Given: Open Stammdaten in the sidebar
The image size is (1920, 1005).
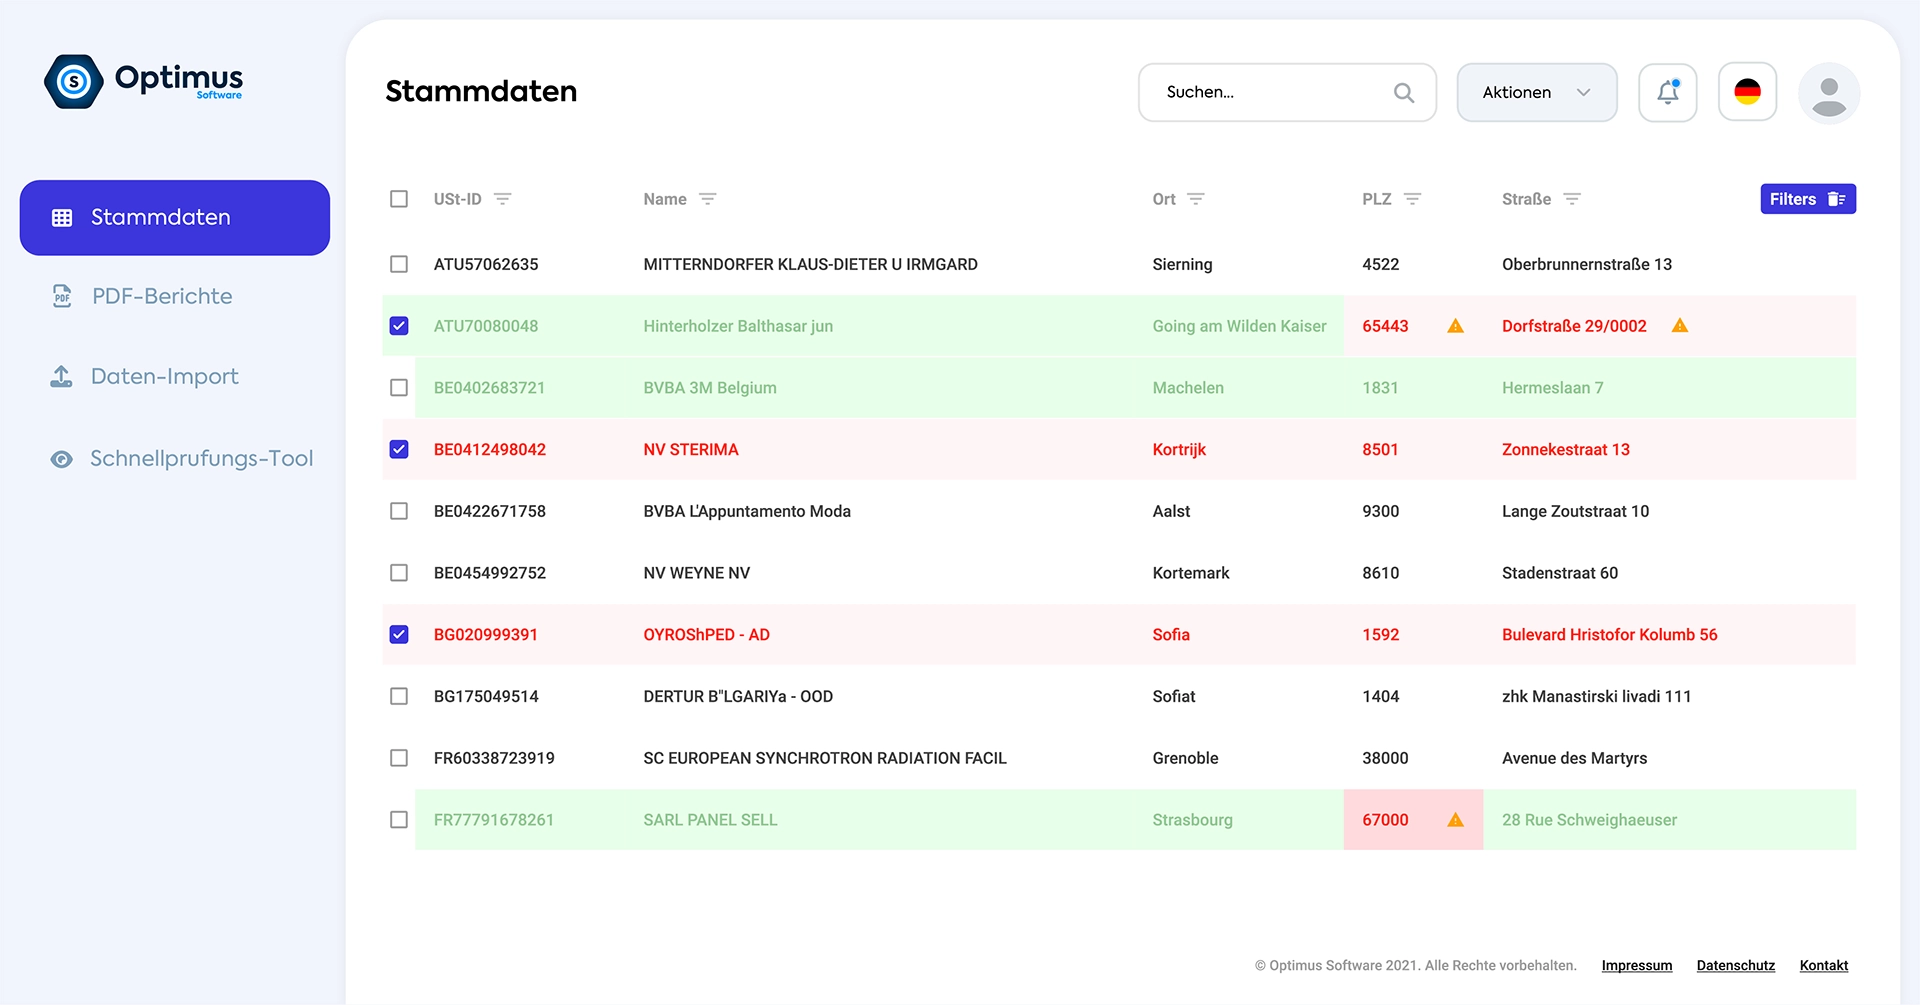Looking at the screenshot, I should [x=175, y=218].
